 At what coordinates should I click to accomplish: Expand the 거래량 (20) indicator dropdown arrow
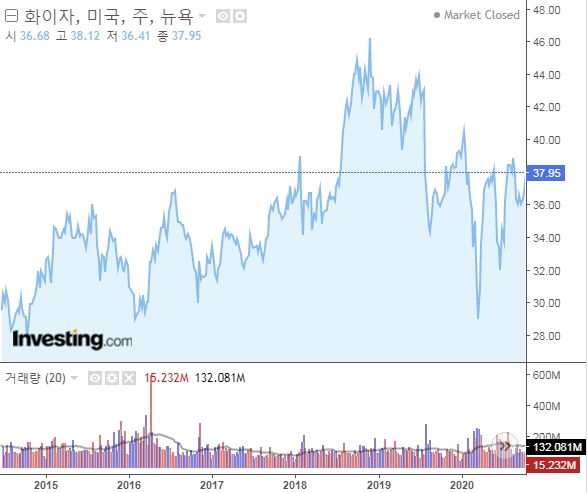click(74, 378)
